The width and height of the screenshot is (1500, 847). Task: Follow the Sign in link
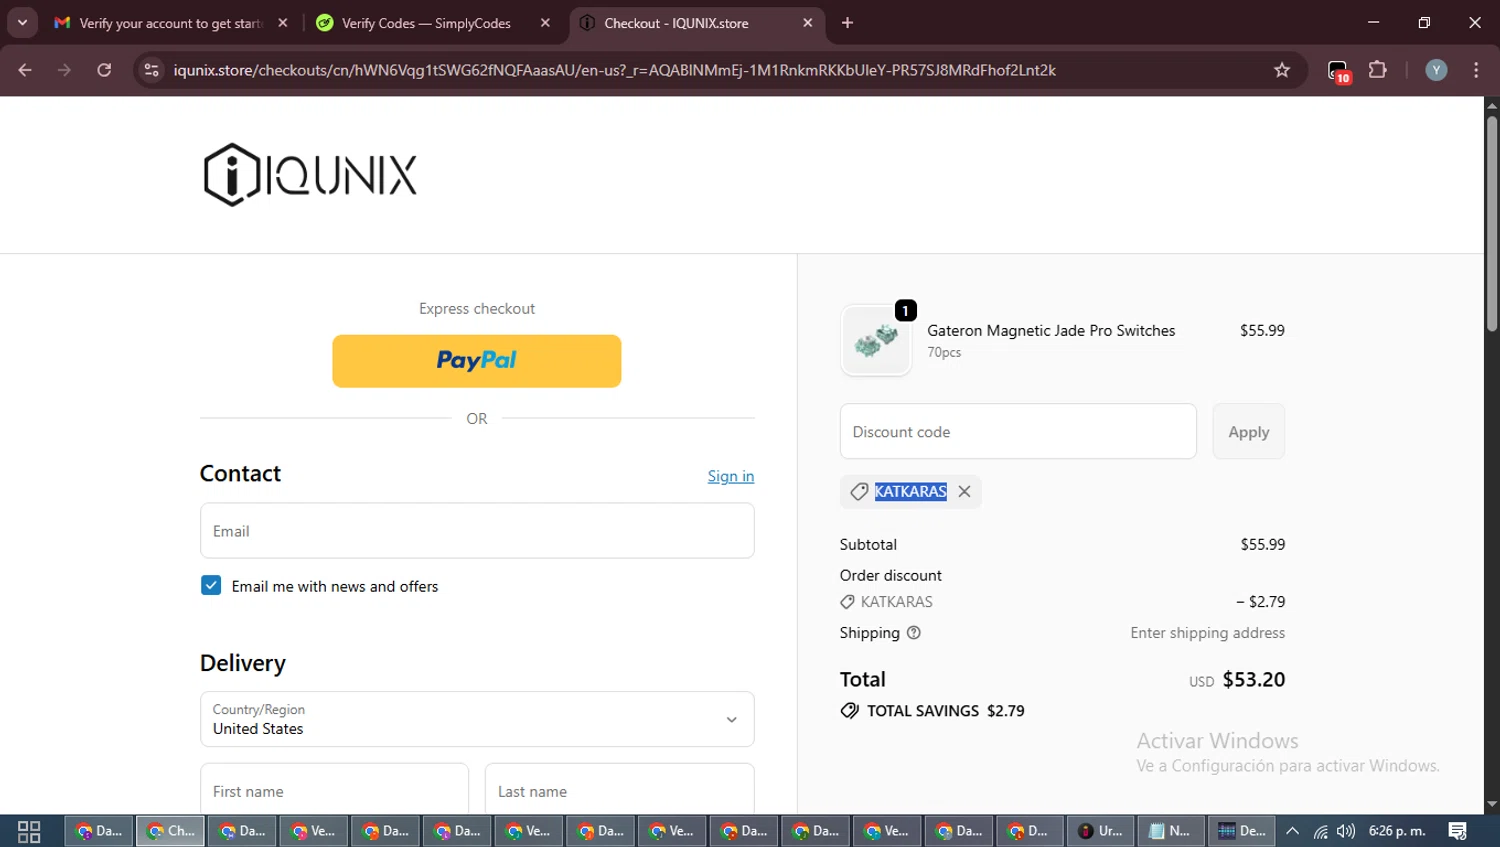click(731, 476)
